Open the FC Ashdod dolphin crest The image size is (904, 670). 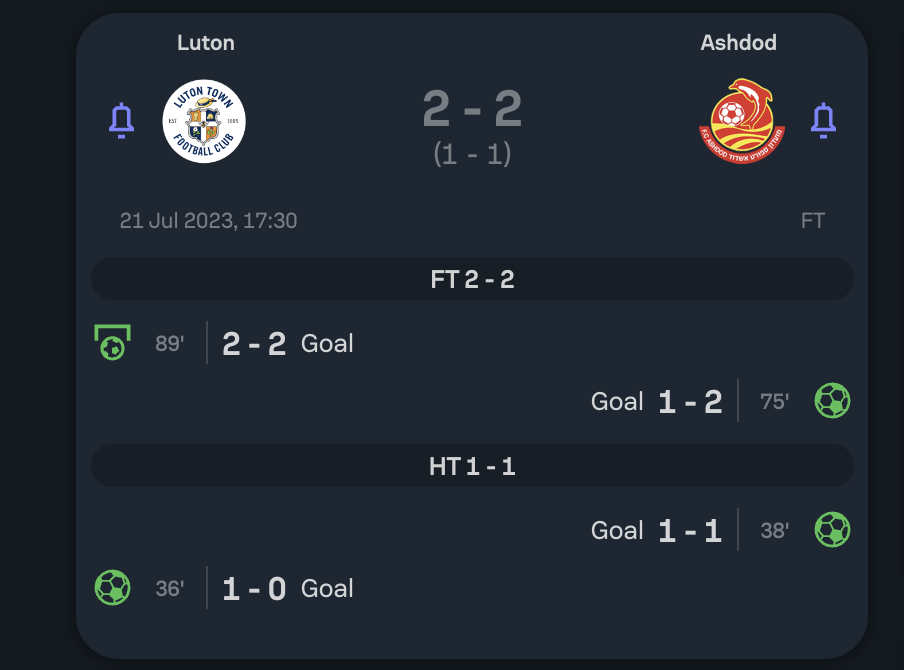tap(742, 121)
